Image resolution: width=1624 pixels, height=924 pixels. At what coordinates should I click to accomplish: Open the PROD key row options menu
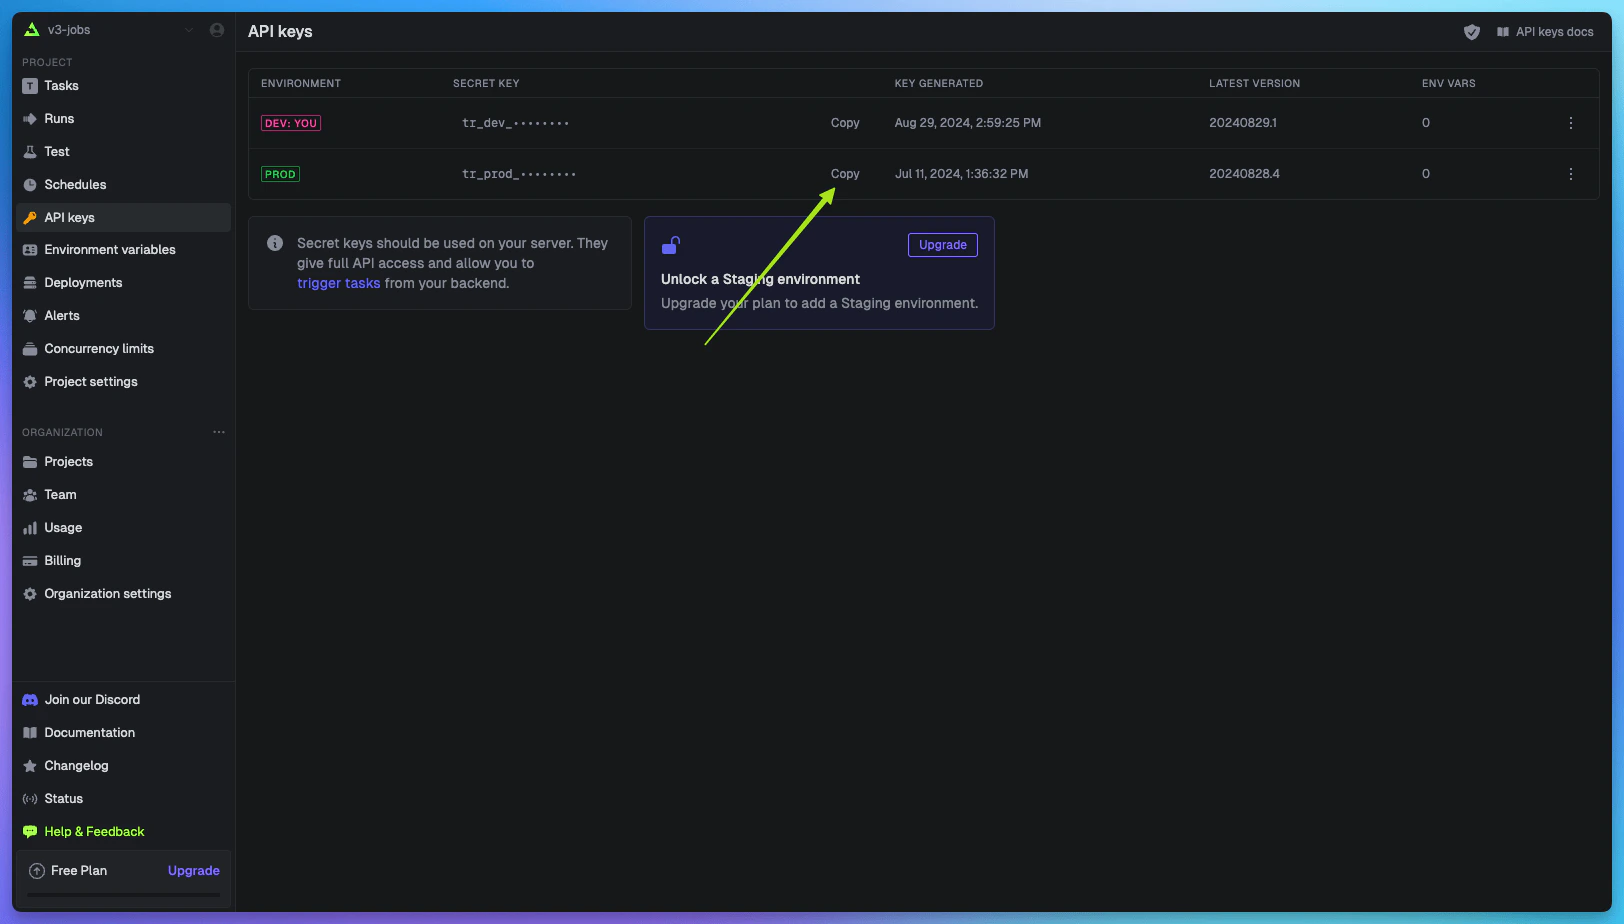pyautogui.click(x=1570, y=173)
